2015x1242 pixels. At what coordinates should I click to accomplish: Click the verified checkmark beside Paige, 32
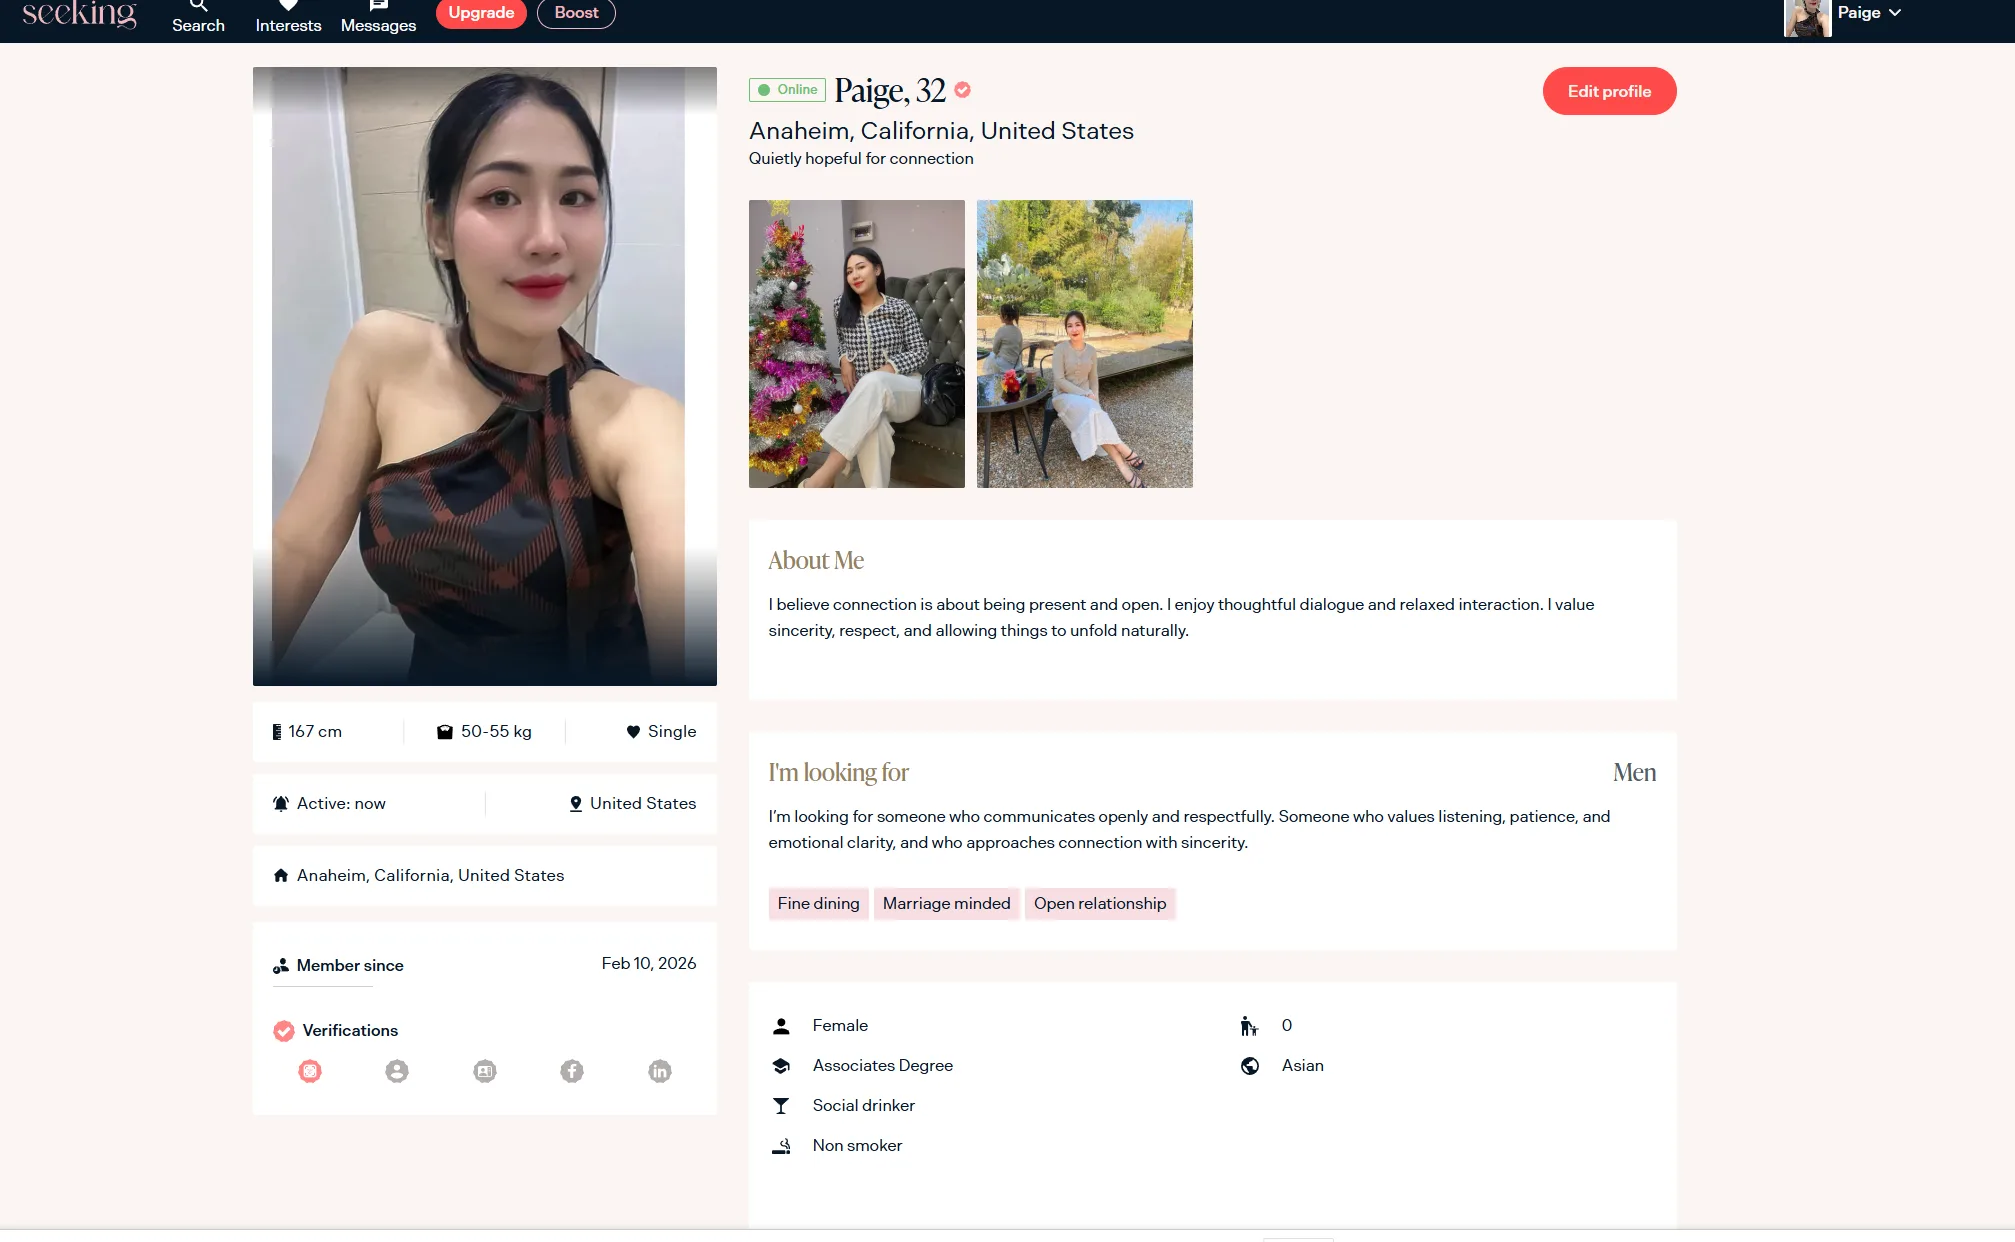point(962,90)
